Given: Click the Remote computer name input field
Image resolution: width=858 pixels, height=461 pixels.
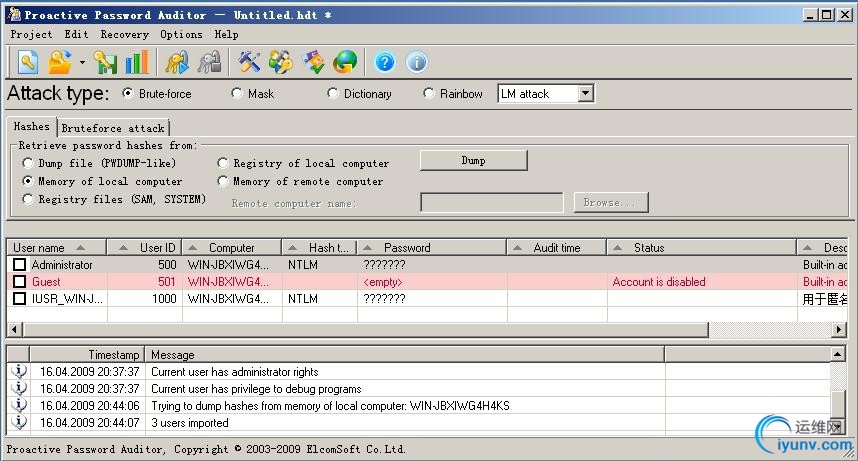Looking at the screenshot, I should [491, 203].
